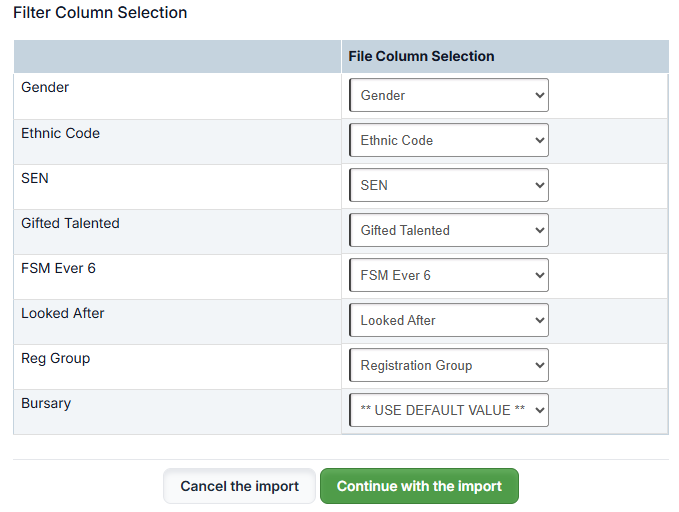The image size is (679, 512).
Task: Select the FSM Ever 6 row label
Action: point(58,268)
